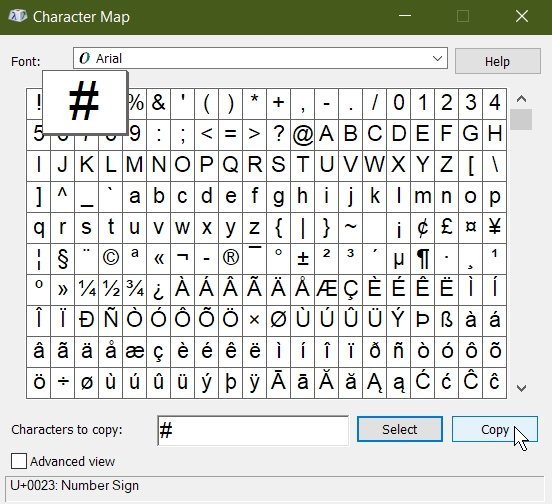
Task: Select the one-half ½ fraction character
Action: [x=111, y=290]
